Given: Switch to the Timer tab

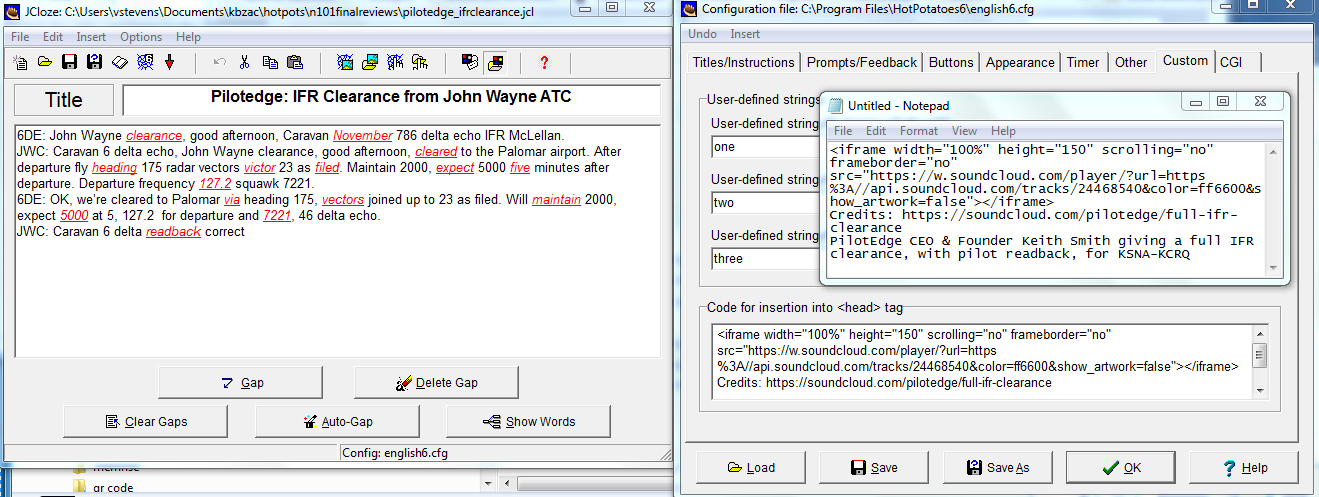Looking at the screenshot, I should [1083, 62].
